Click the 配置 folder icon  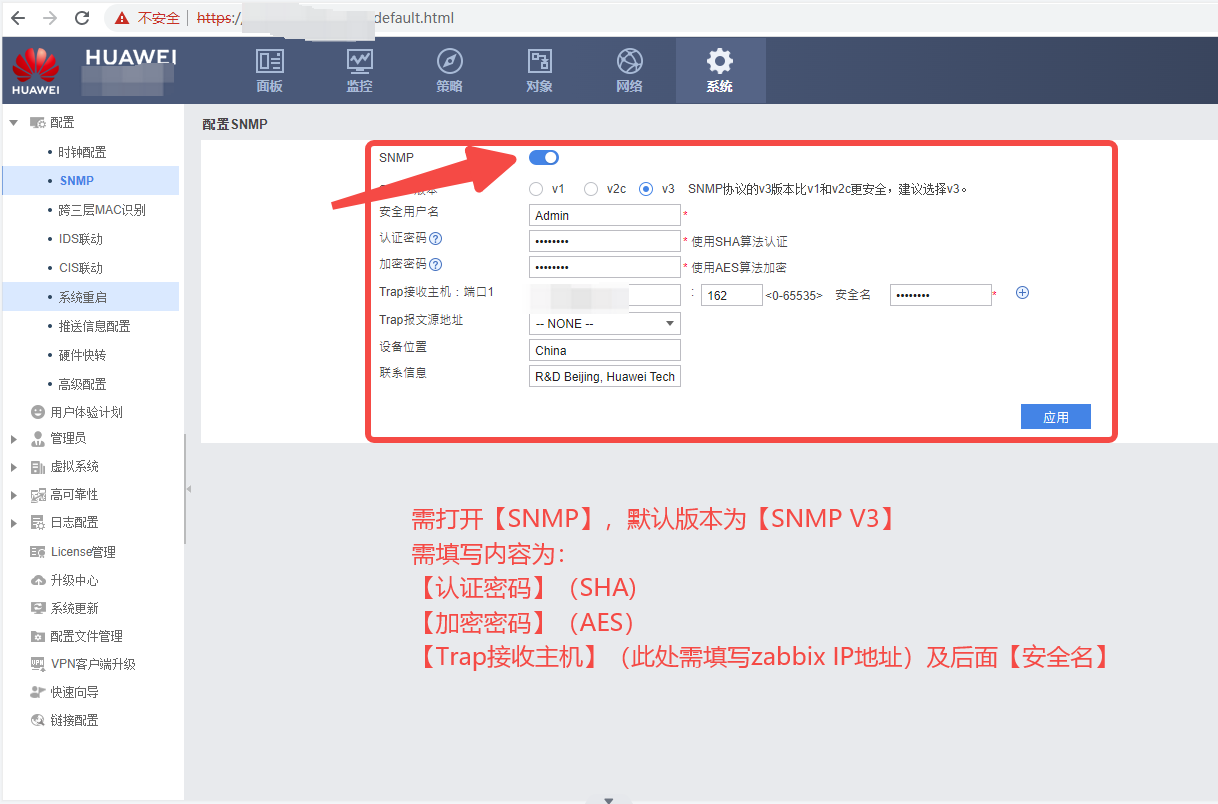pos(37,123)
